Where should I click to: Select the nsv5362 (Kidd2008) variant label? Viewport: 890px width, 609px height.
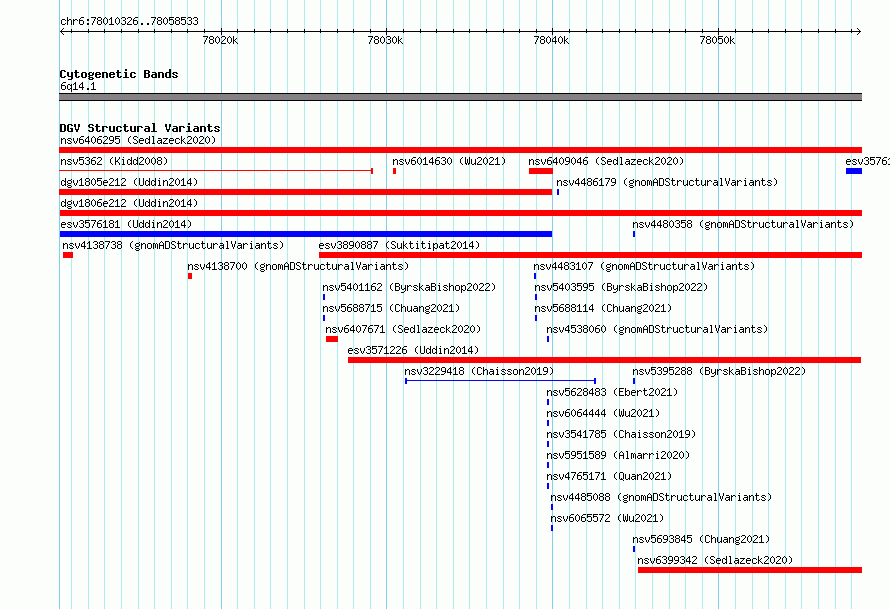coord(114,161)
